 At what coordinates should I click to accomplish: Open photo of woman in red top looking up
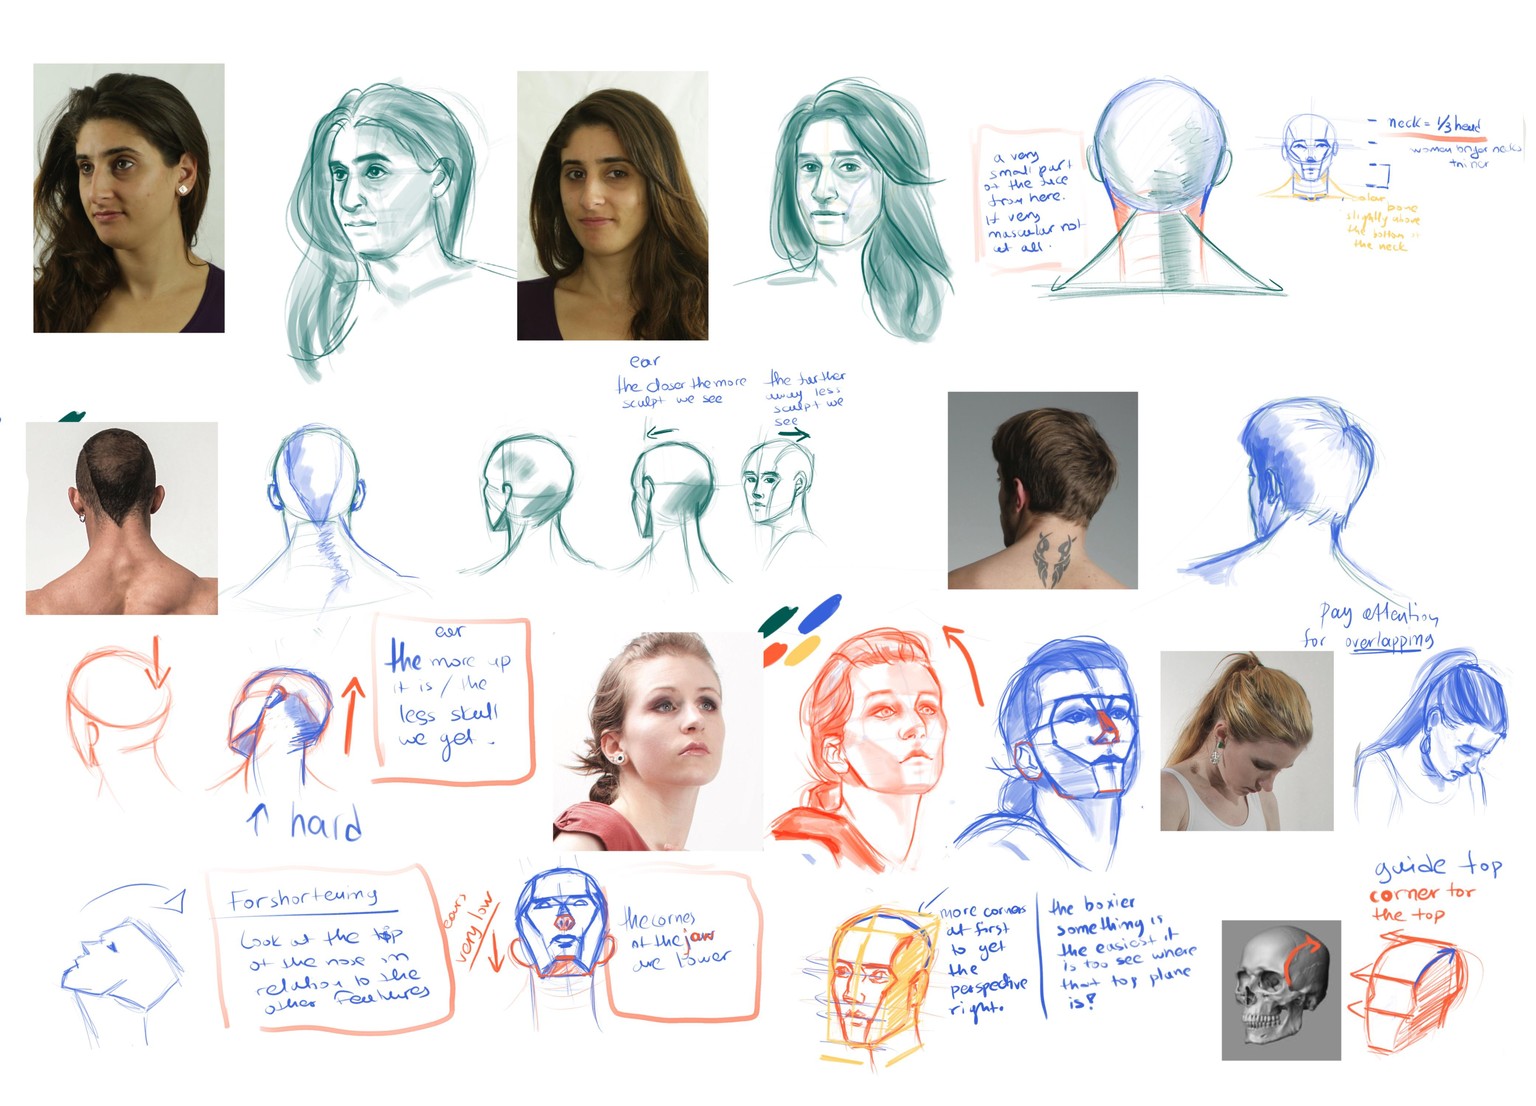(x=657, y=741)
